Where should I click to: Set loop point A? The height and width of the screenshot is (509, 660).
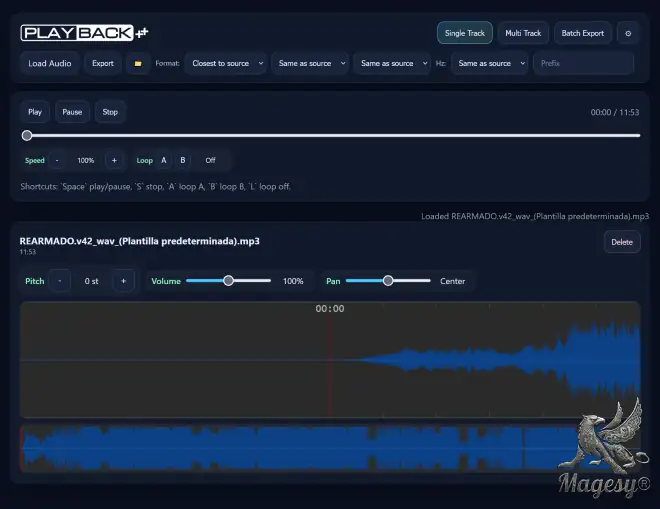[164, 160]
